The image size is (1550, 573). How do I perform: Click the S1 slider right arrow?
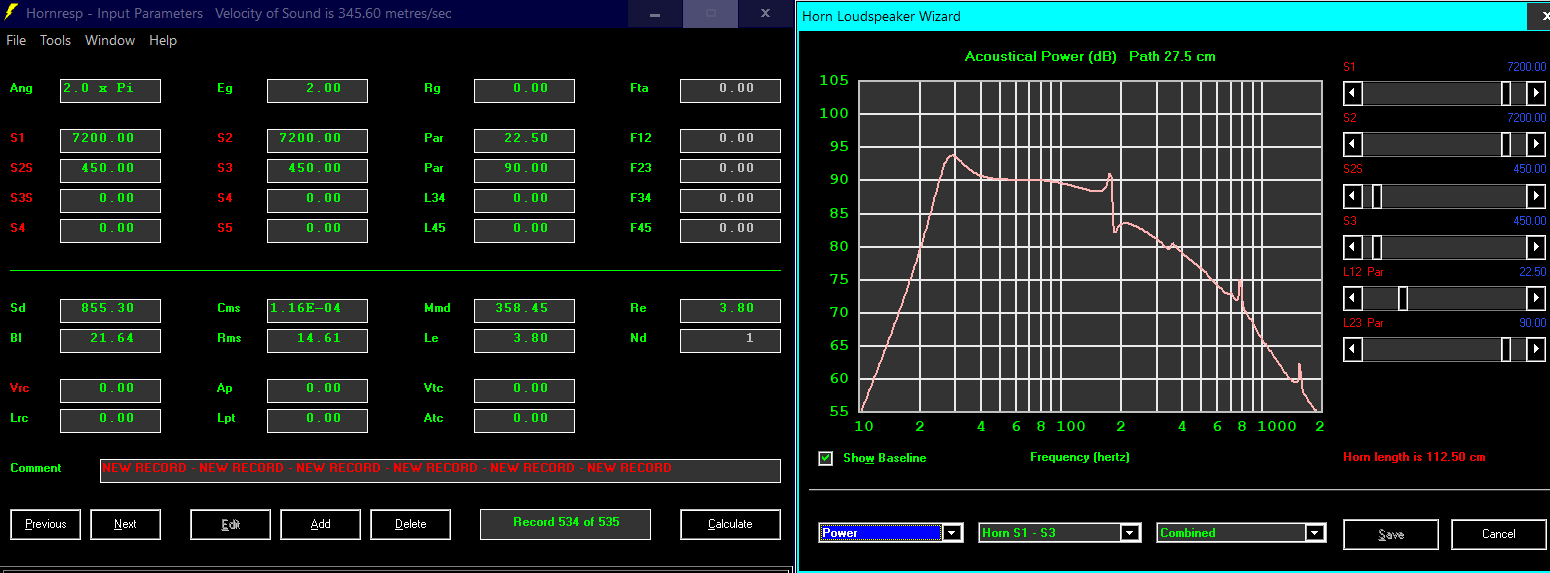1536,93
